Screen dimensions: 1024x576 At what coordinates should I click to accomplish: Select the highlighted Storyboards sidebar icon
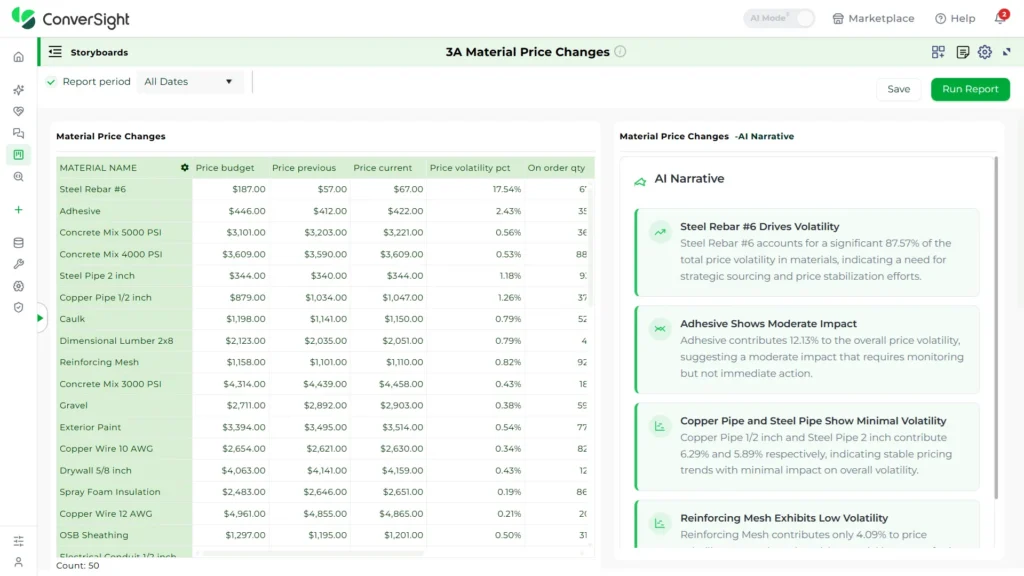point(18,155)
